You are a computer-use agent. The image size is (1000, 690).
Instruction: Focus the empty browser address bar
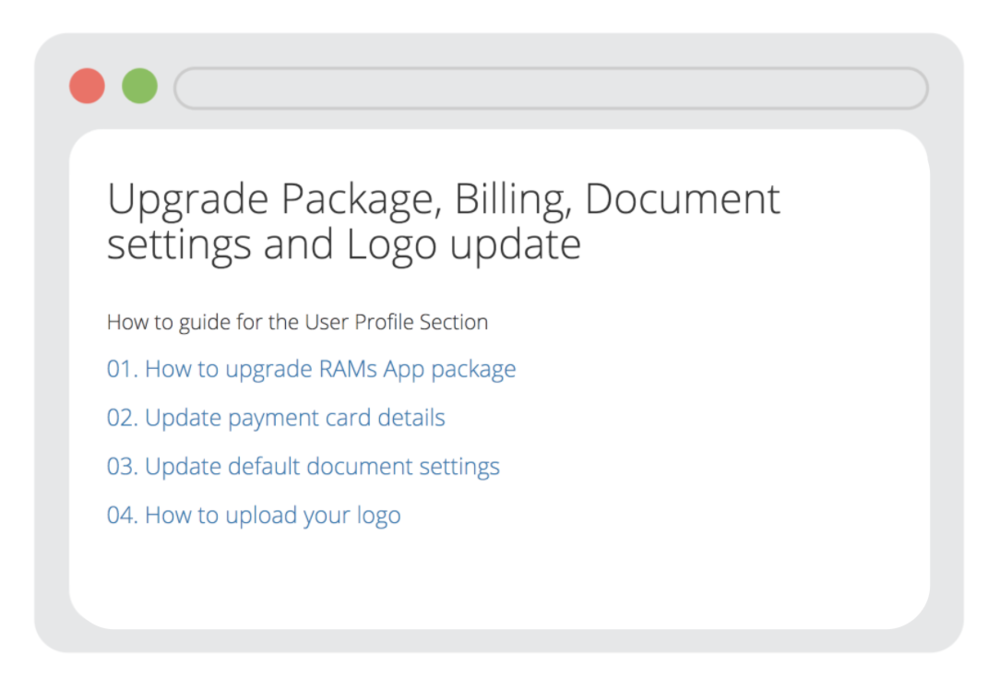tap(551, 88)
